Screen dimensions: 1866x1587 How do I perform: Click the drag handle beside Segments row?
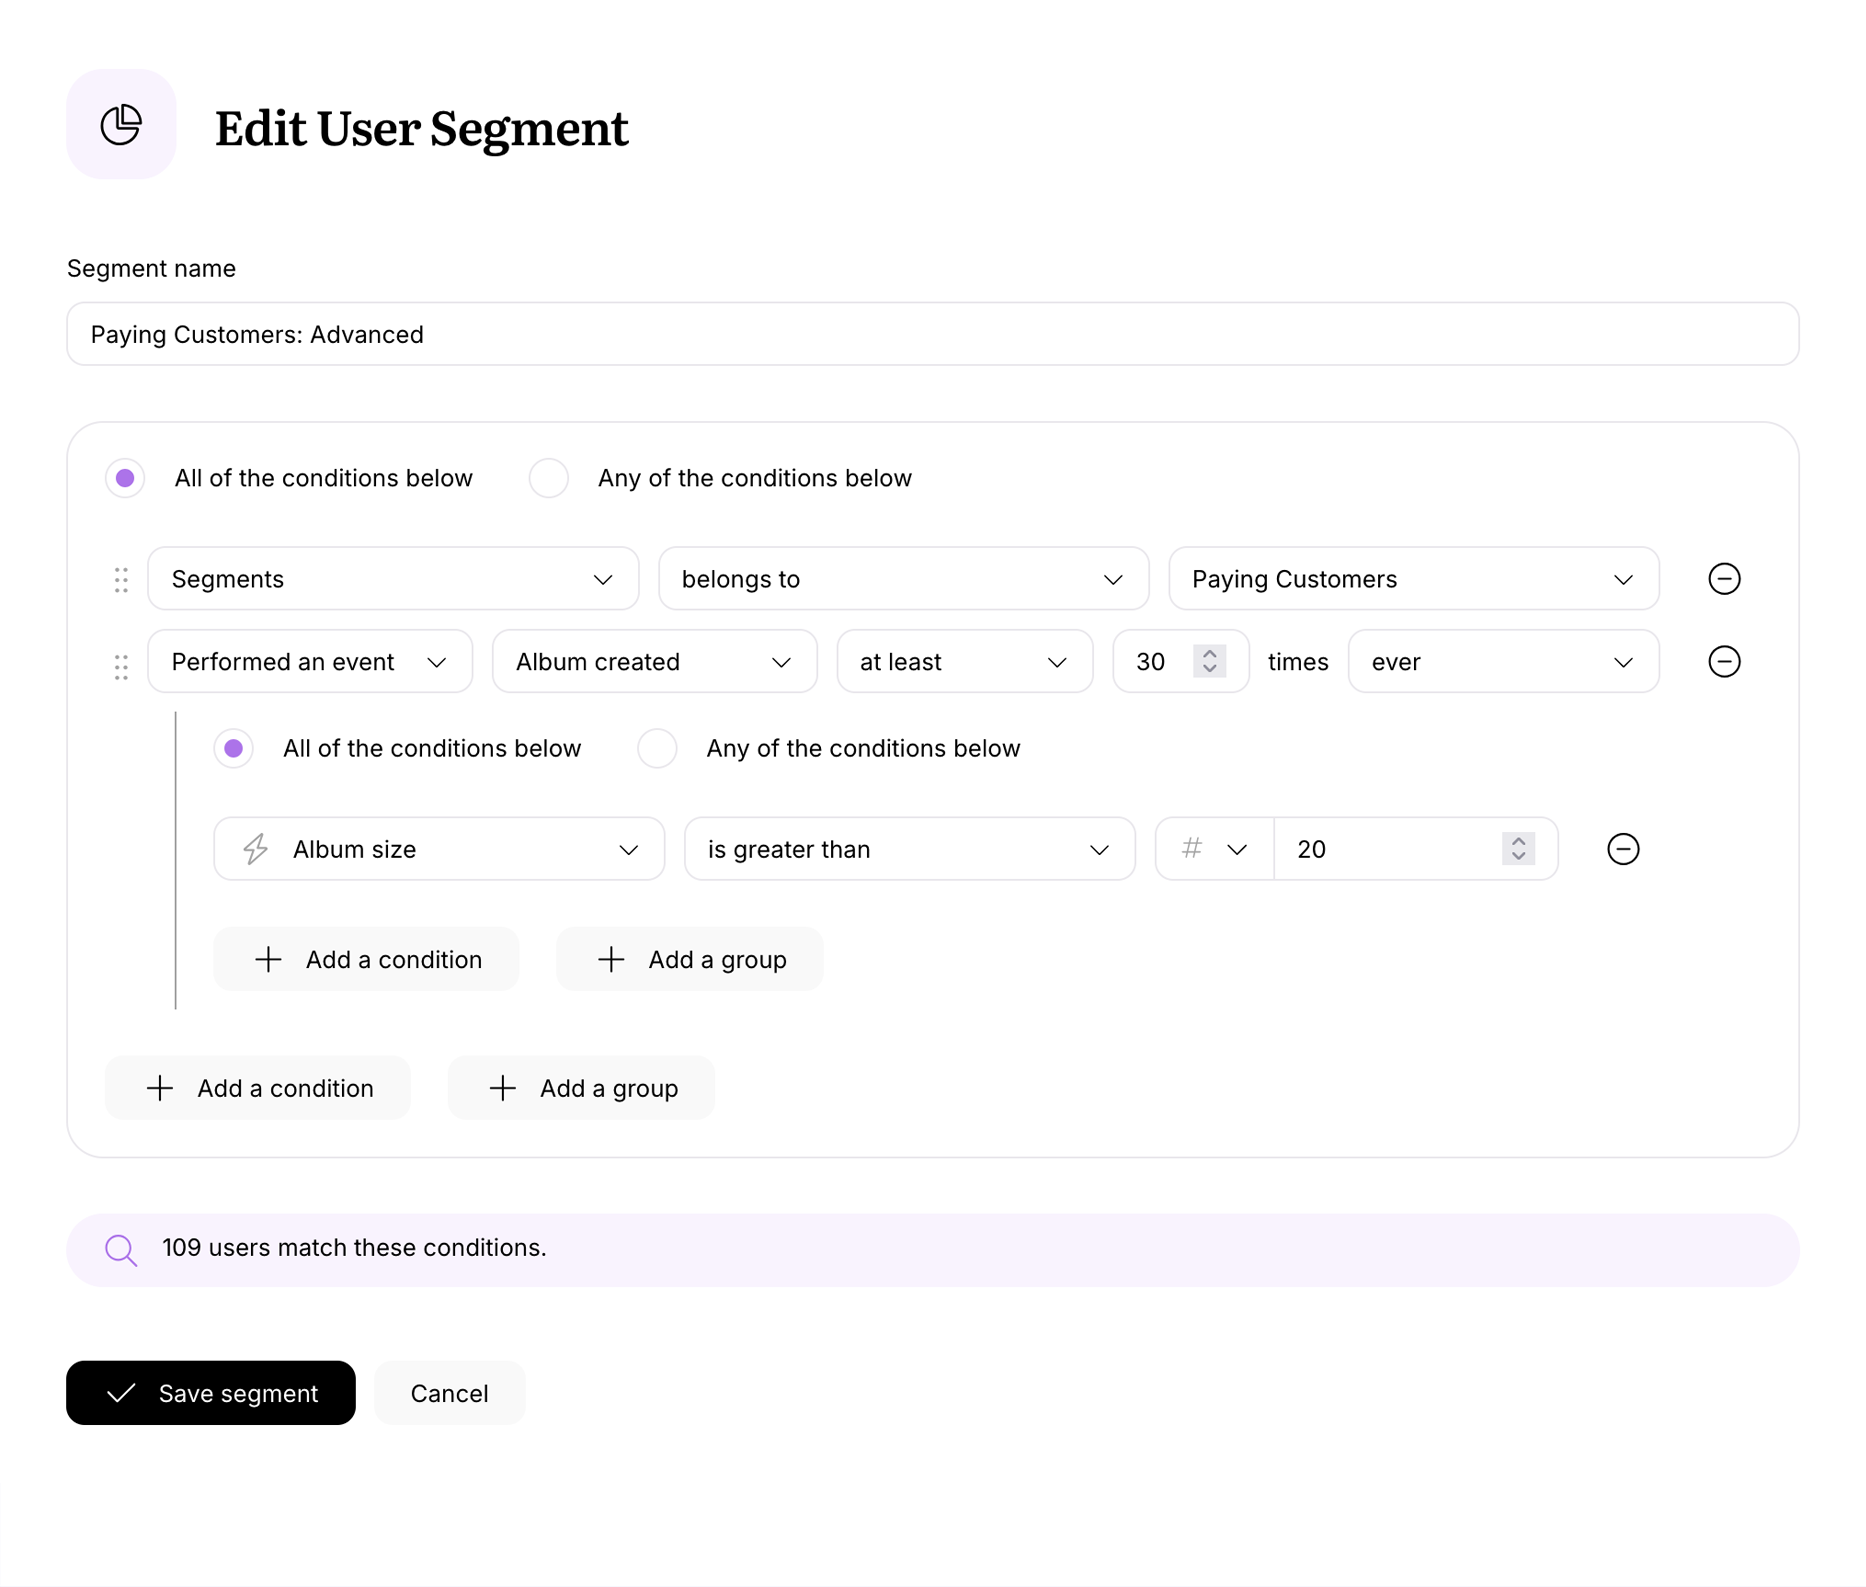point(121,578)
